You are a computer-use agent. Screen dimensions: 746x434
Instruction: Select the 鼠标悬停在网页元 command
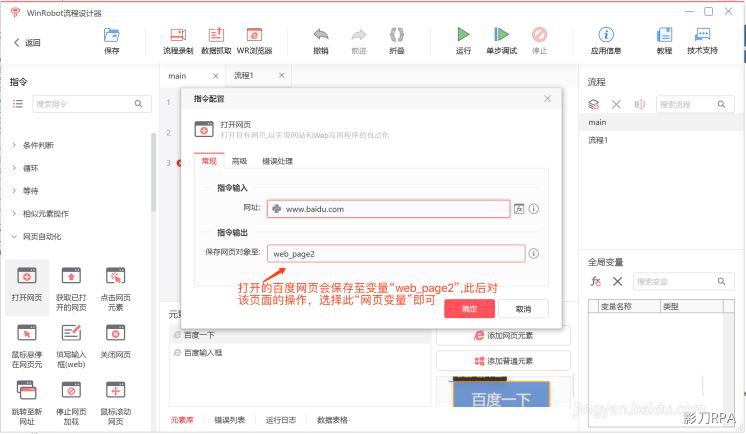pos(27,346)
